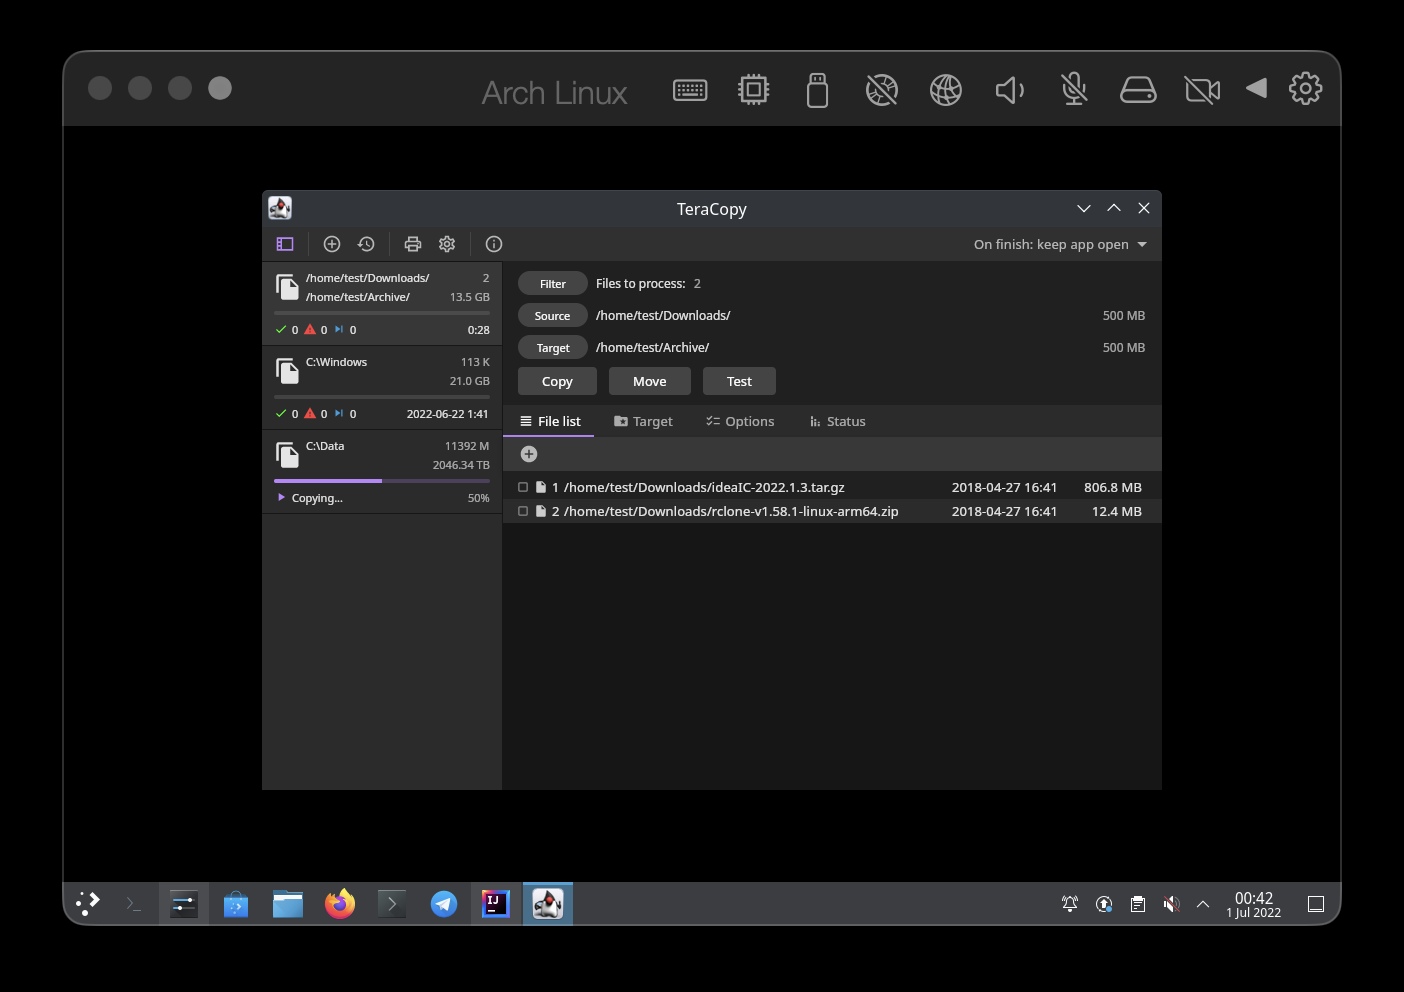This screenshot has height=992, width=1404.
Task: Toggle the disabled camera icon in VM toolbar
Action: pos(1202,90)
